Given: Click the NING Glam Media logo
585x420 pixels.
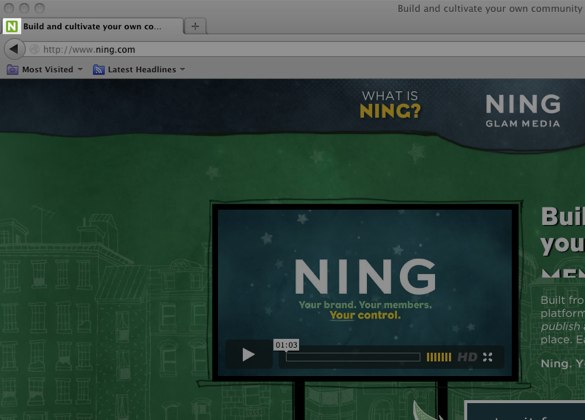Looking at the screenshot, I should [523, 110].
